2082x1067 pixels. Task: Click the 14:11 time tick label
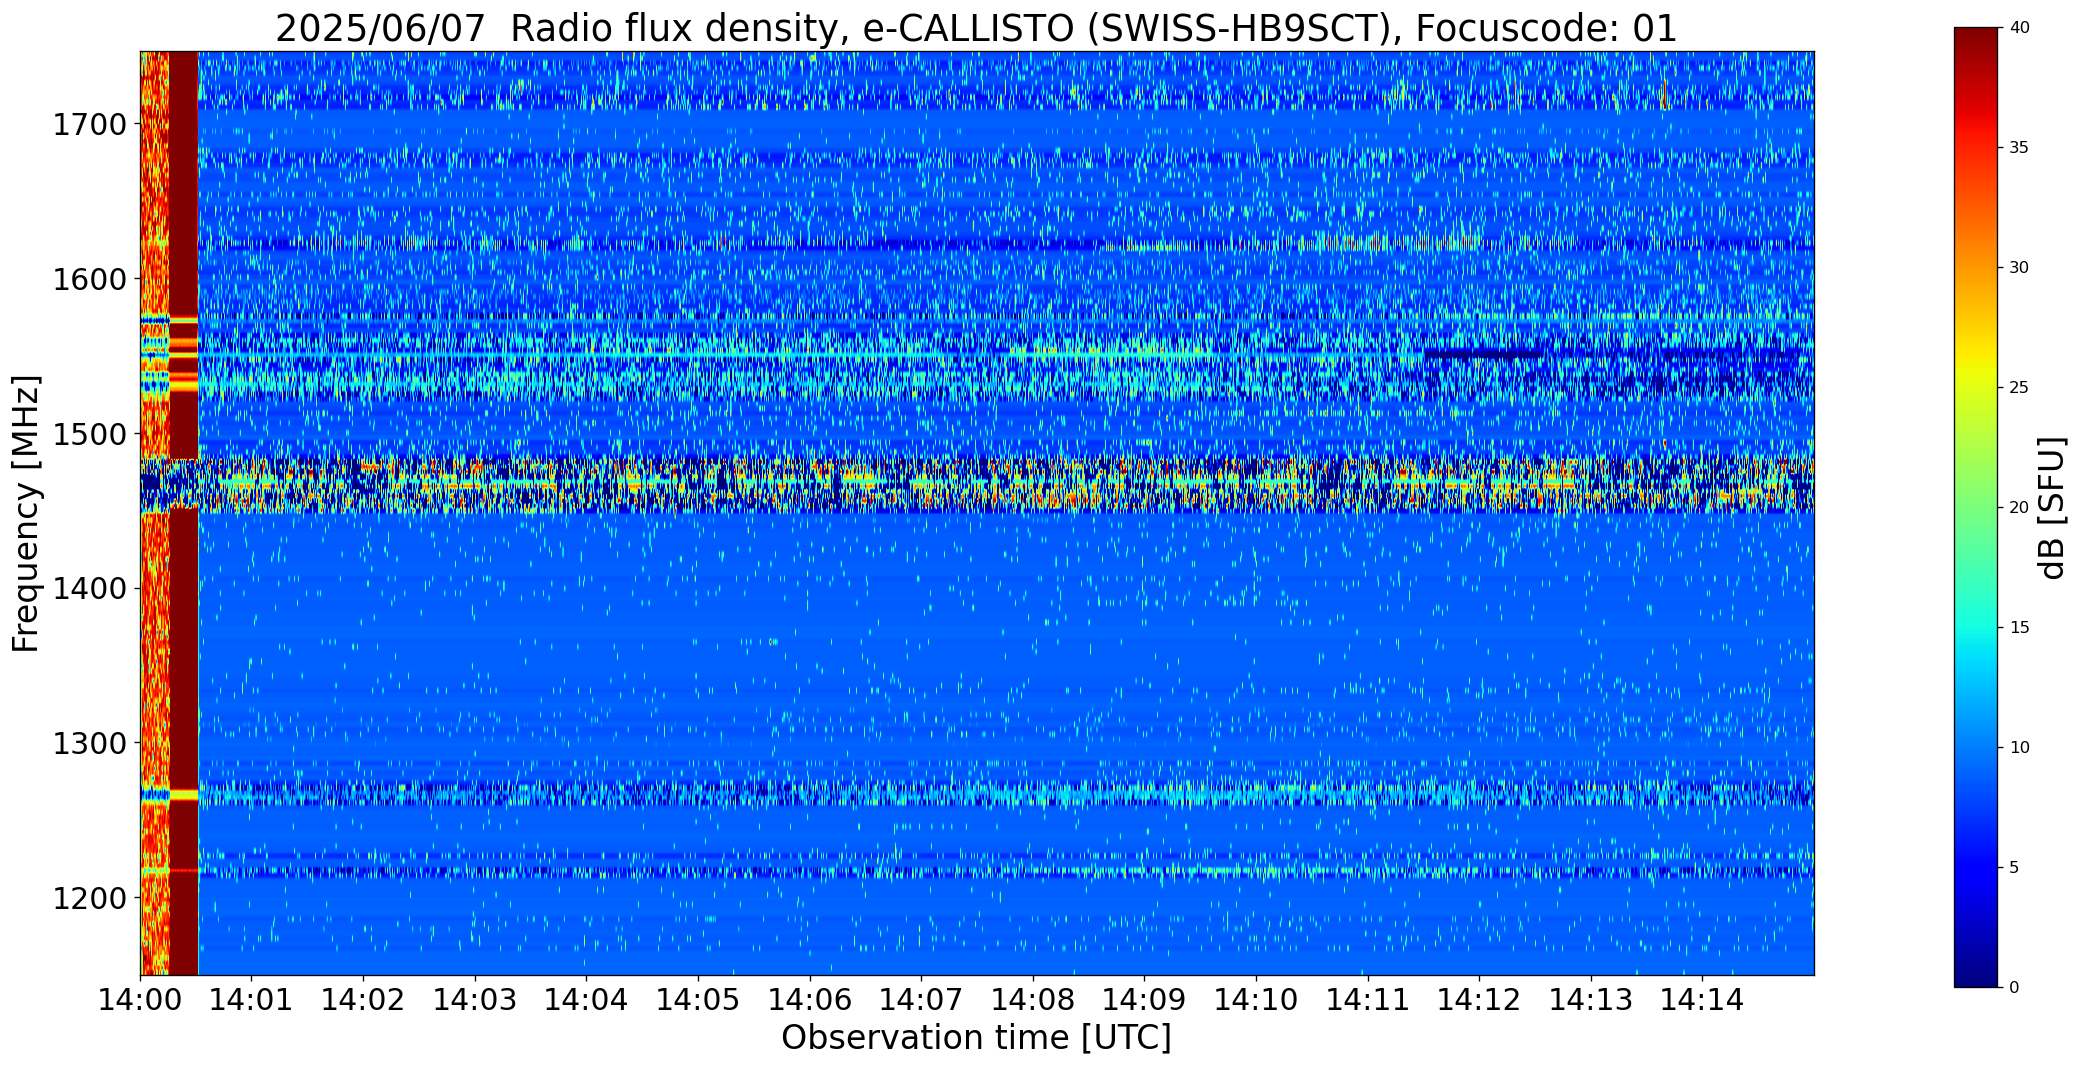click(x=1367, y=999)
